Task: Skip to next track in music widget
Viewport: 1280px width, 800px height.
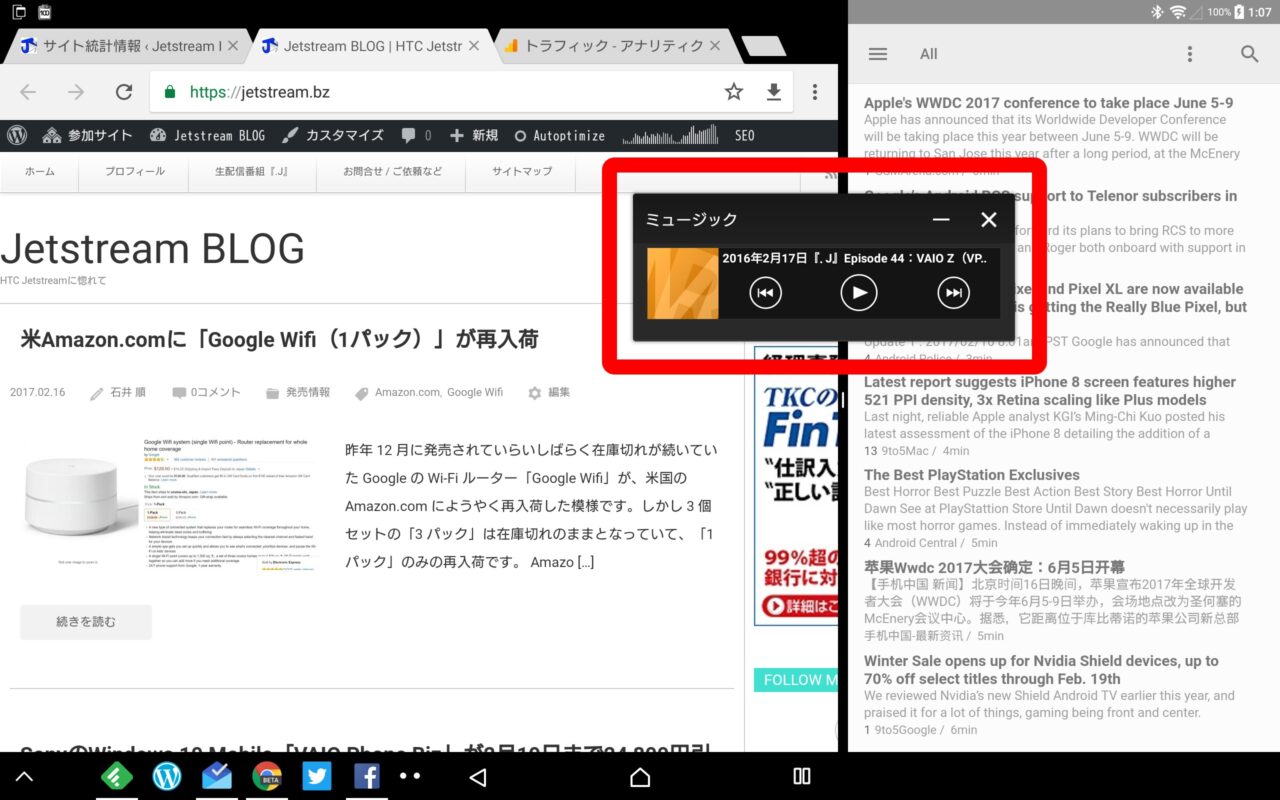Action: (953, 293)
